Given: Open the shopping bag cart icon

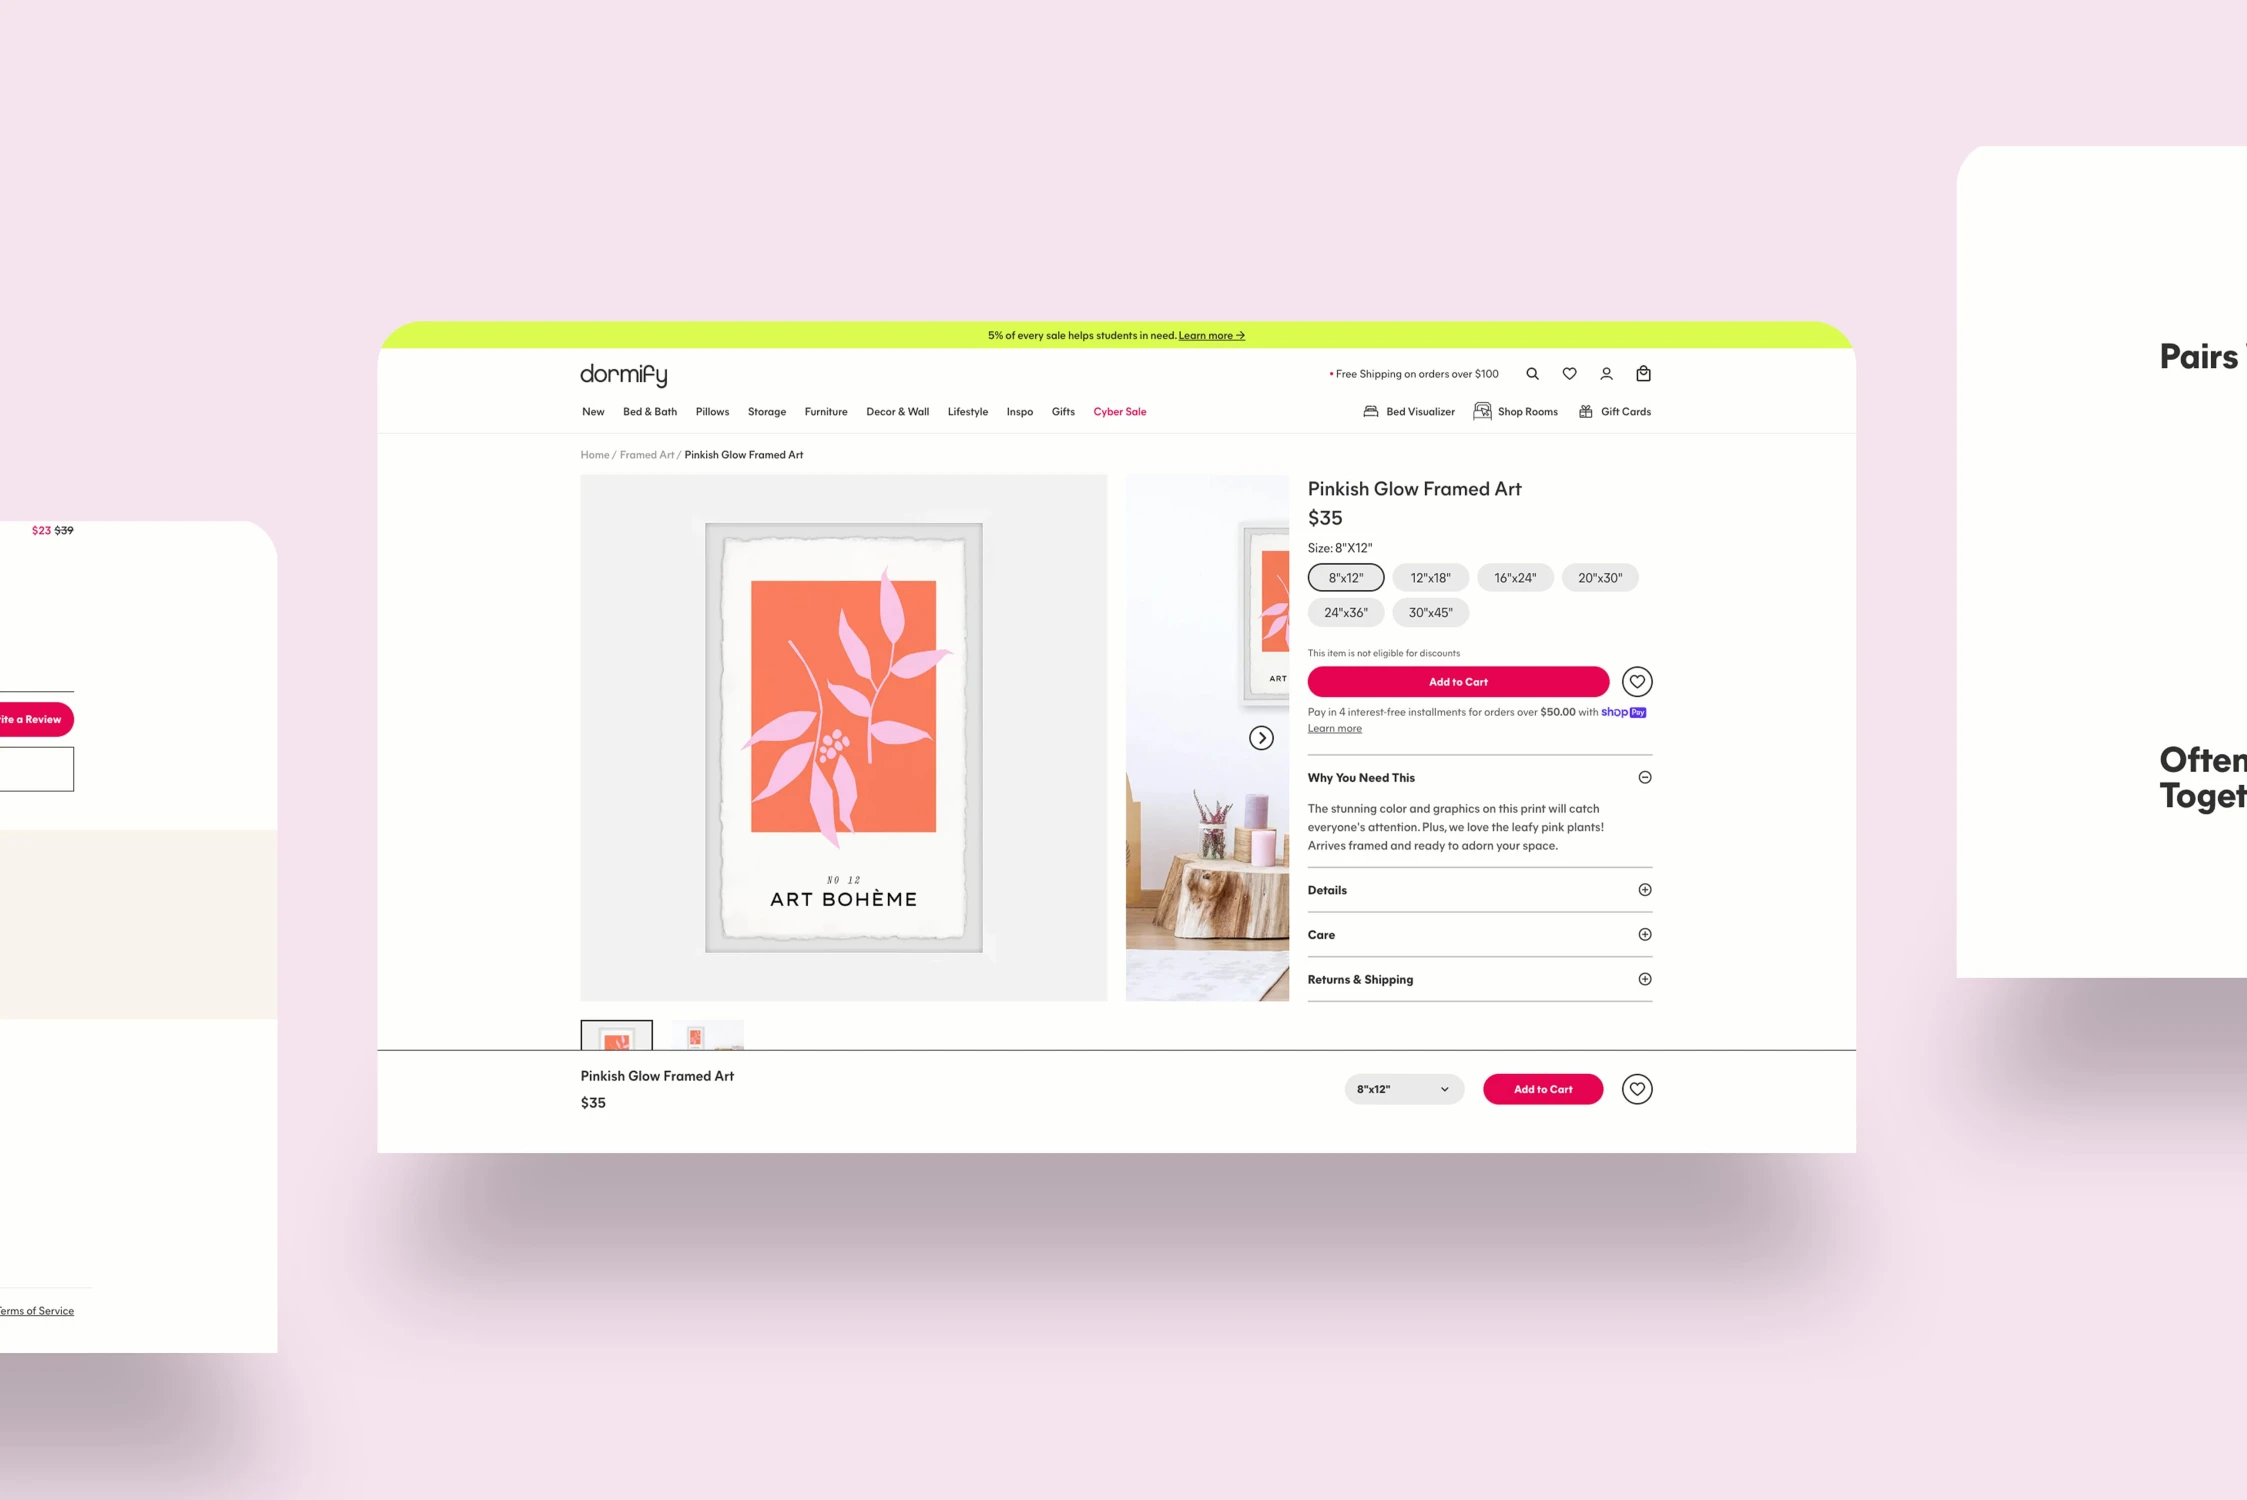Looking at the screenshot, I should pyautogui.click(x=1643, y=374).
